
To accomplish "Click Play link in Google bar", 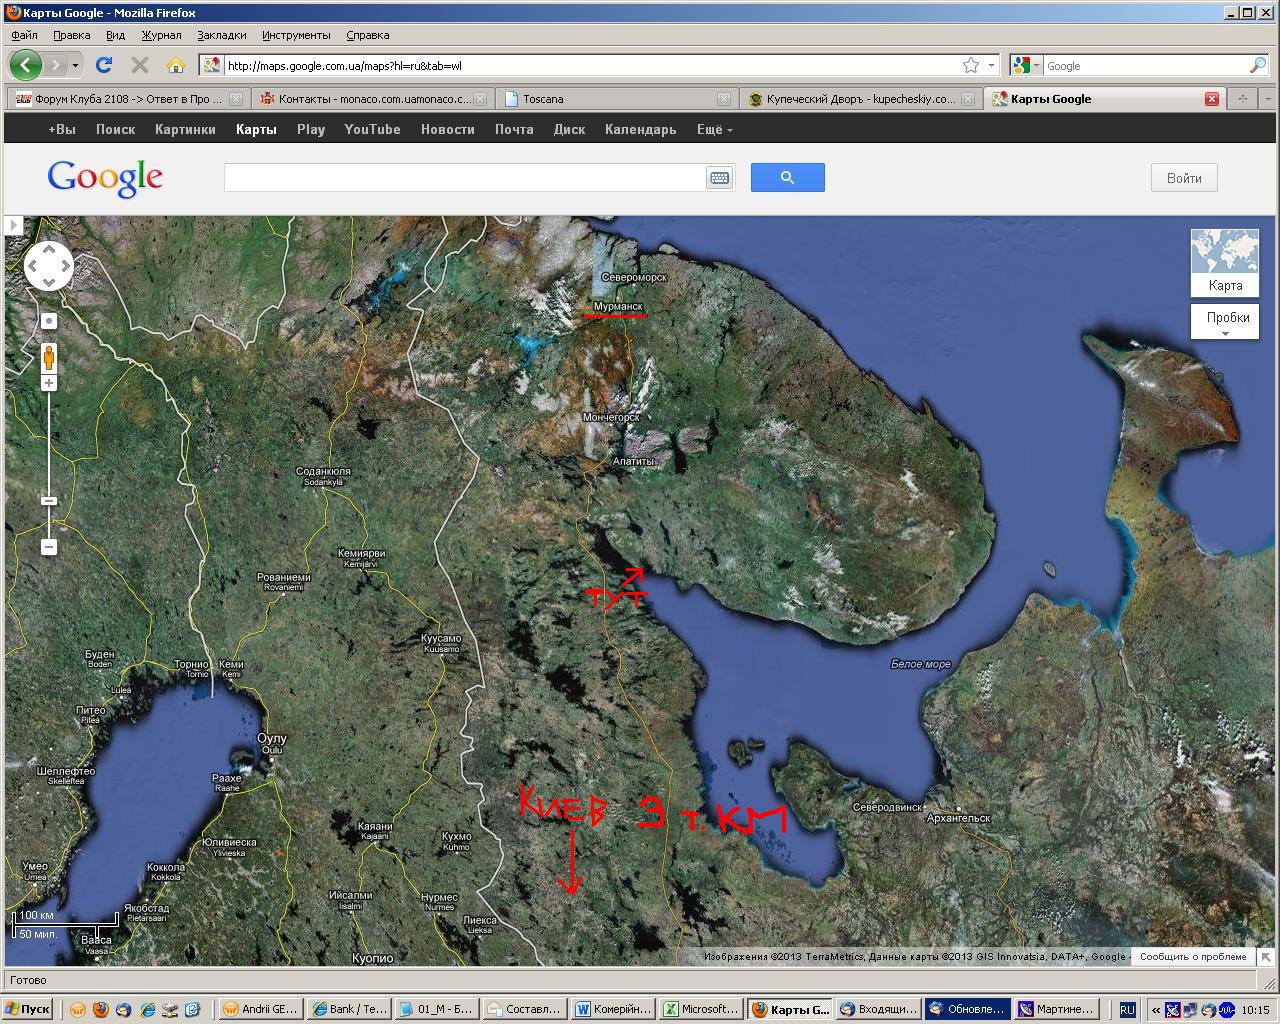I will pos(310,129).
